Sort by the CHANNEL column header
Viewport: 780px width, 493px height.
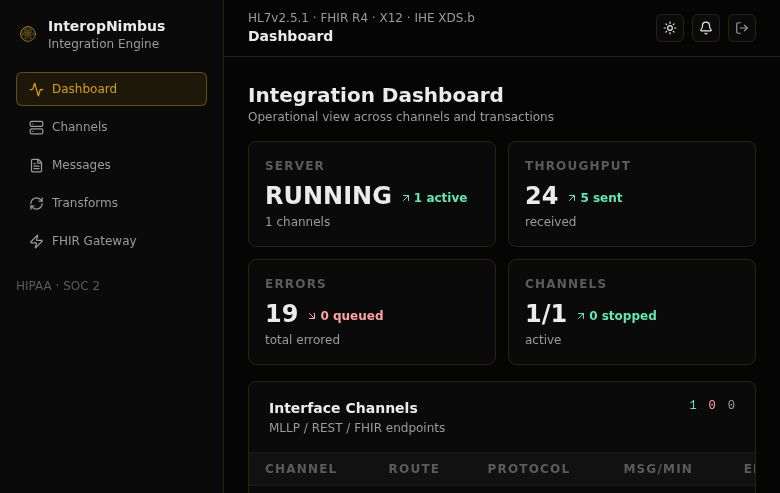301,469
